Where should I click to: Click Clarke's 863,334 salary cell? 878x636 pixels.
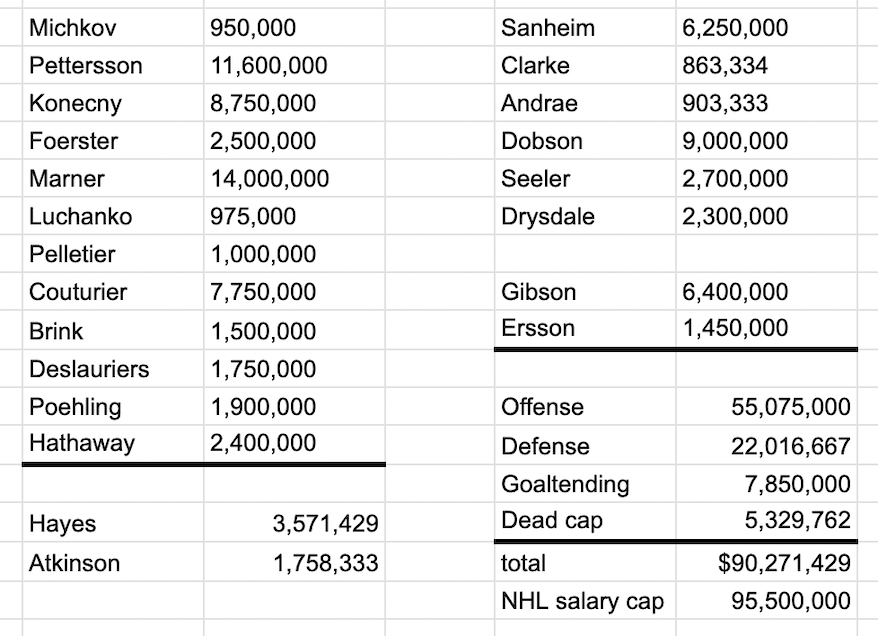pyautogui.click(x=766, y=66)
